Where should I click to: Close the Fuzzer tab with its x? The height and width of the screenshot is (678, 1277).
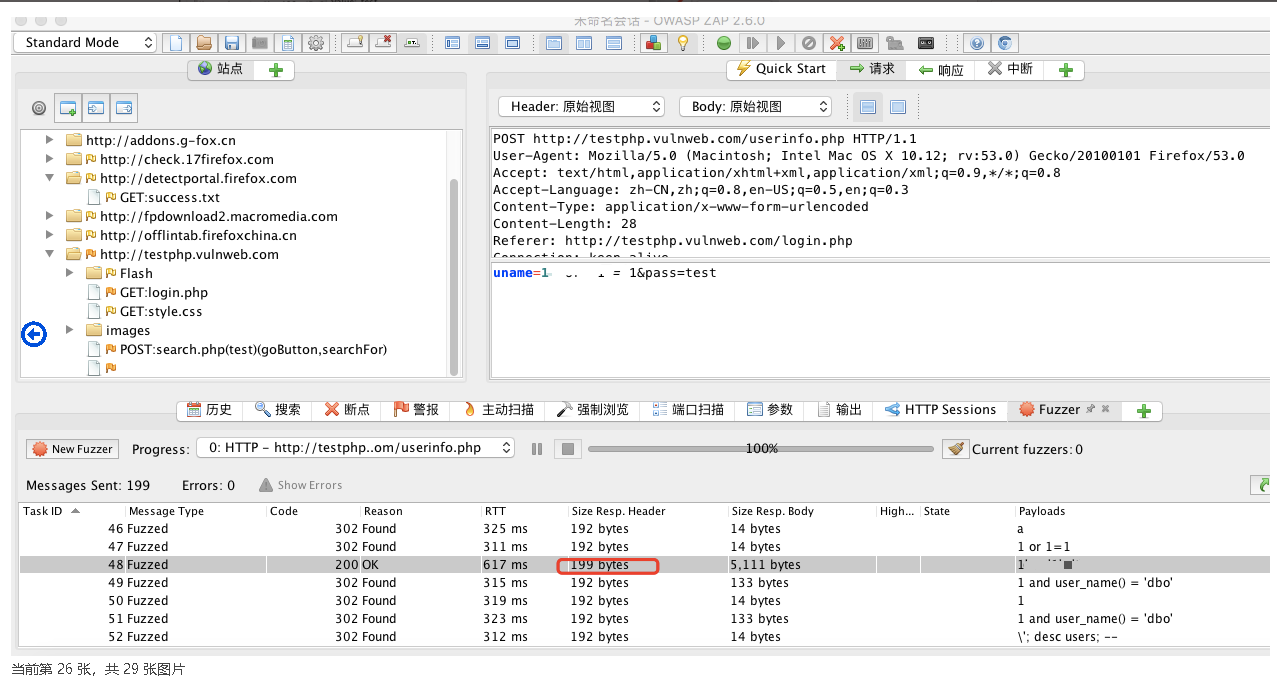1105,409
